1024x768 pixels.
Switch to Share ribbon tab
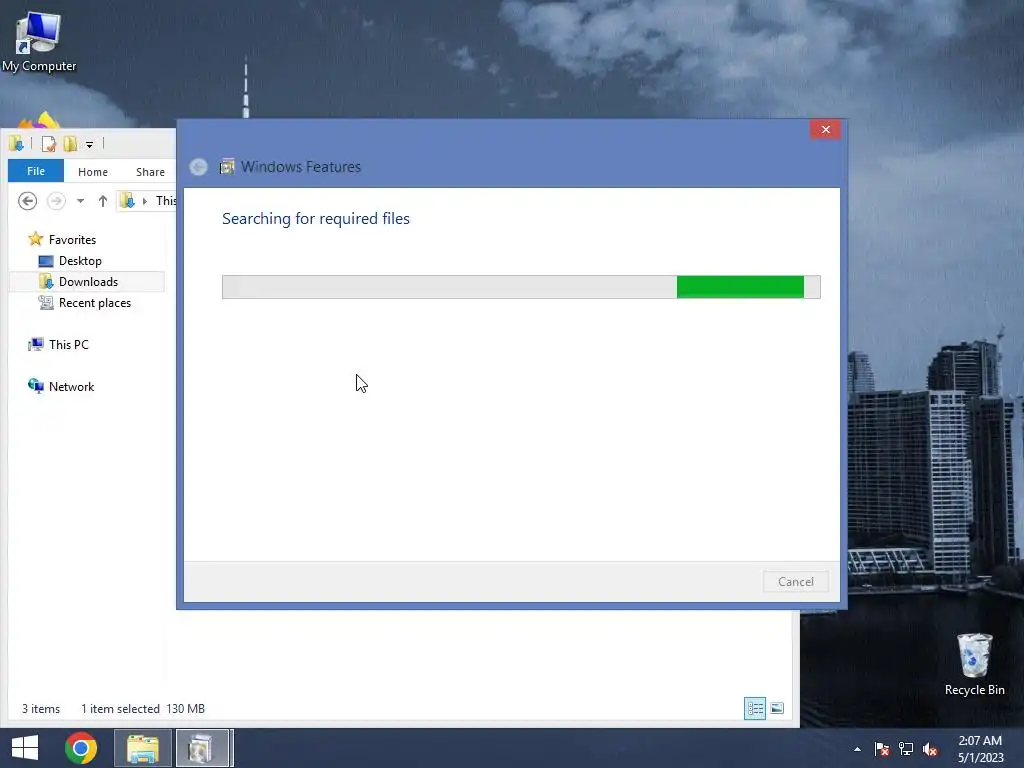(150, 172)
